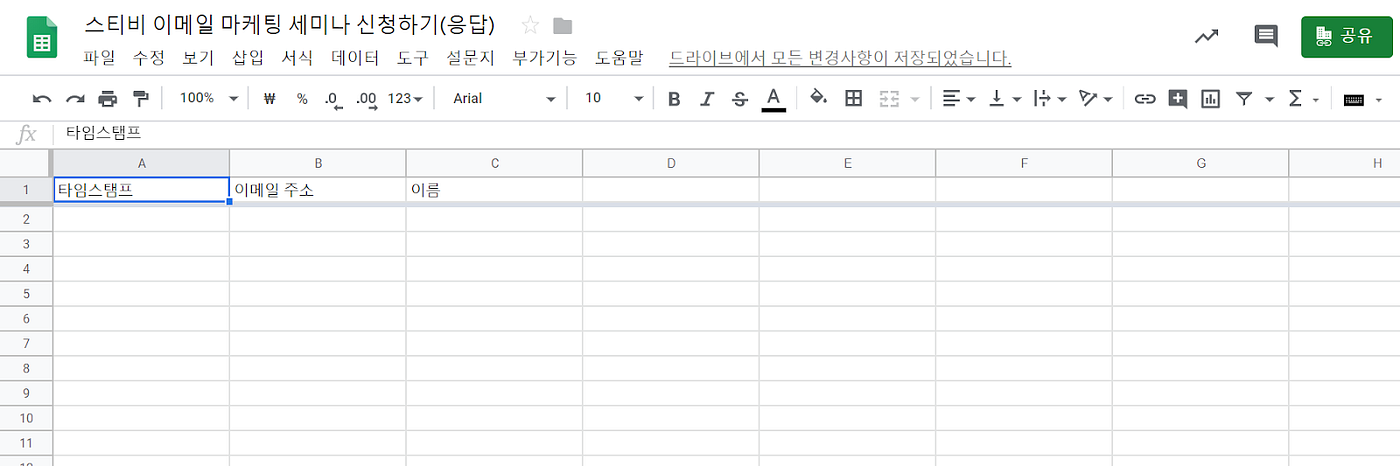Screen dimensions: 1400x466
Task: Select row 10 header
Action: point(26,418)
